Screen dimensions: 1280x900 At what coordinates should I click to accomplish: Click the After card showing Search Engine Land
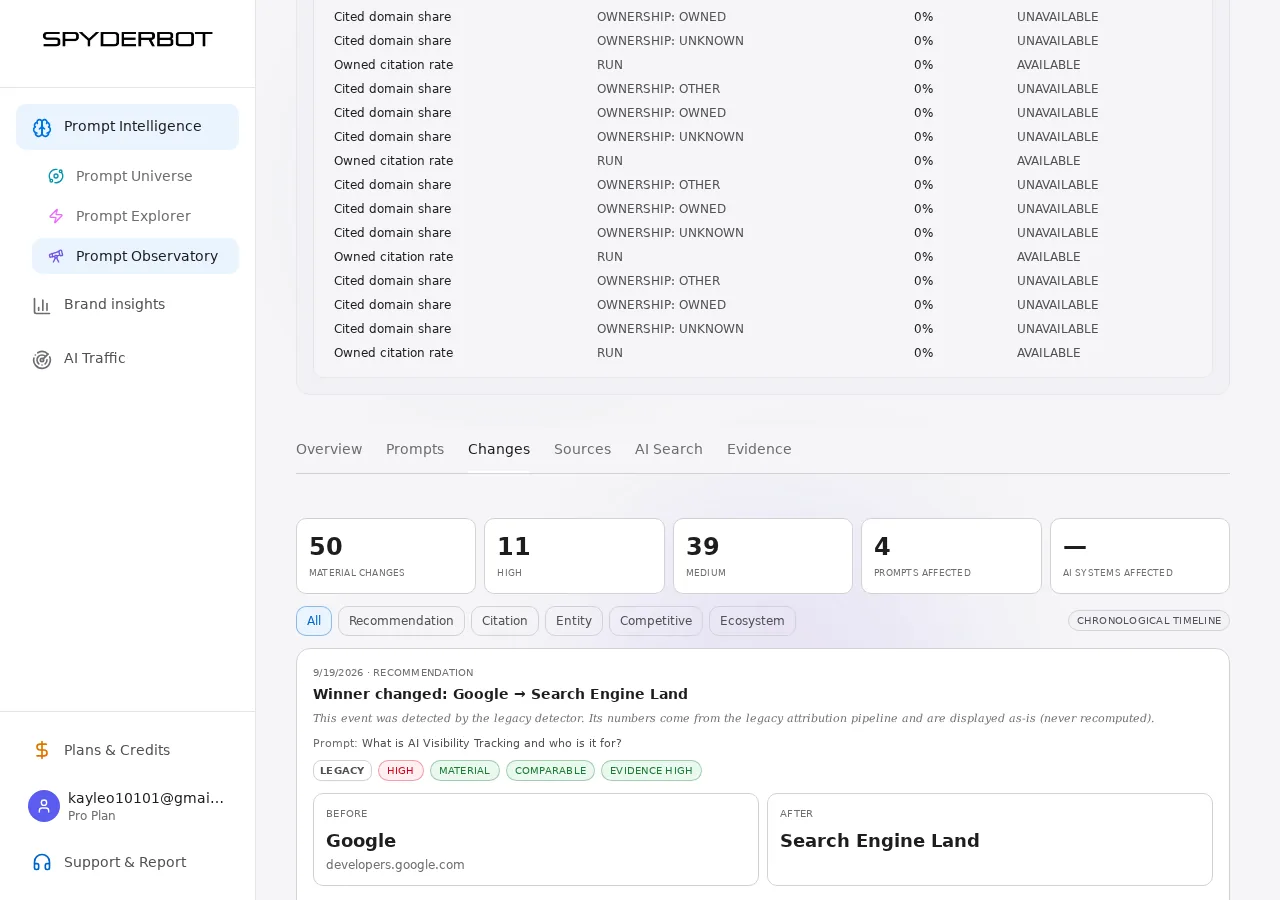point(990,839)
